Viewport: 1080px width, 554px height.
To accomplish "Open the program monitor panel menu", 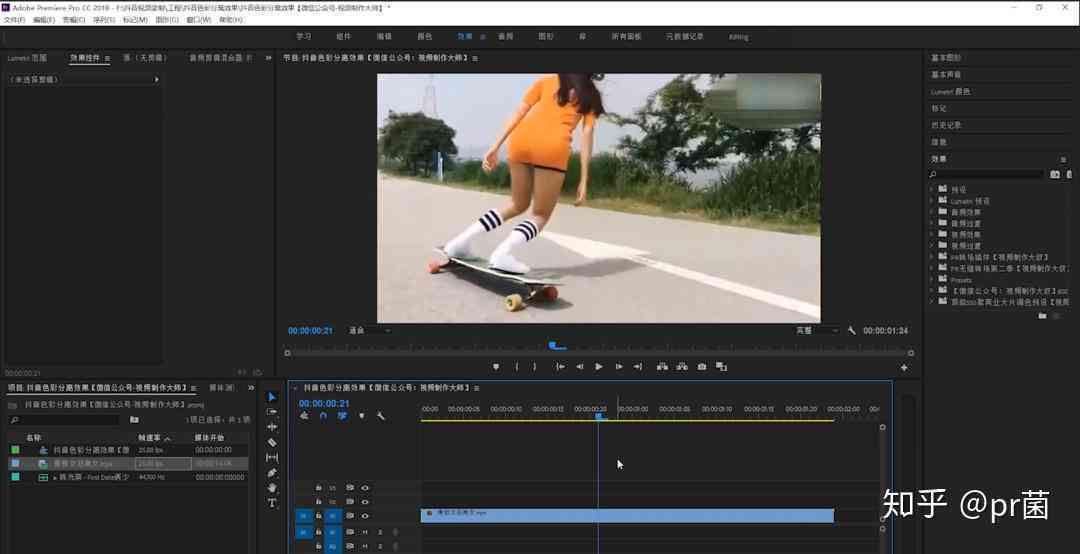I will 475,59.
